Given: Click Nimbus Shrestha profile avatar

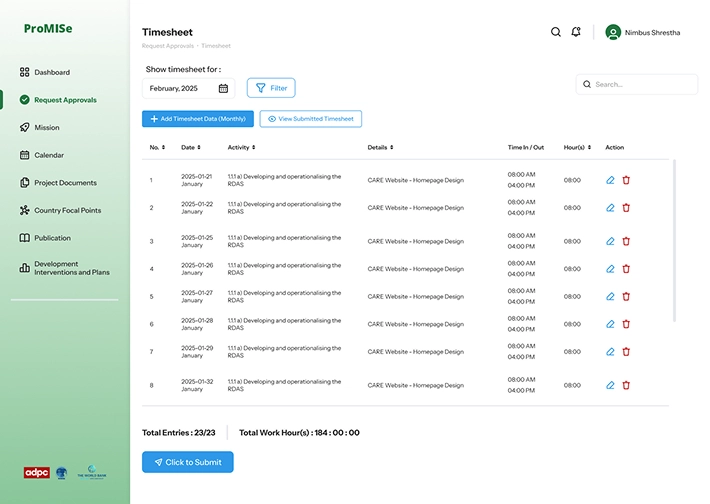Looking at the screenshot, I should pos(613,32).
